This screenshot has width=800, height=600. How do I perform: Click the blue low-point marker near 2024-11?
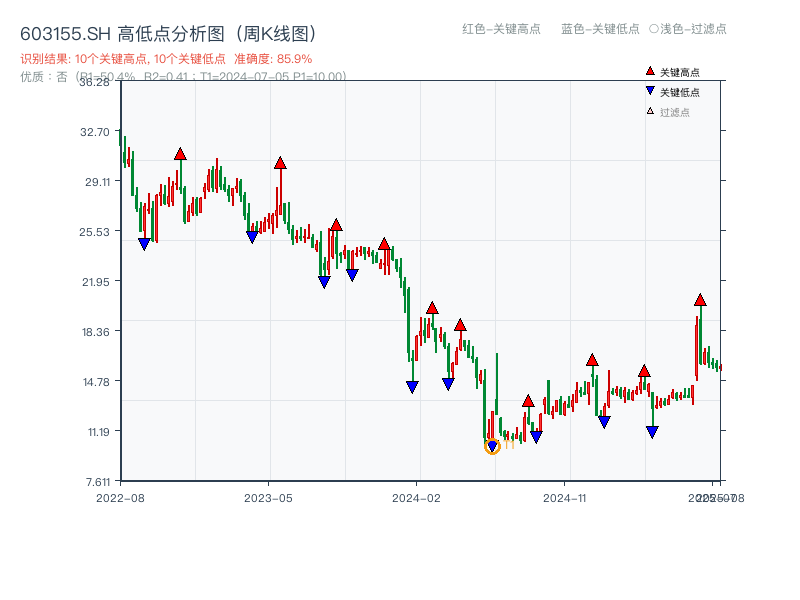[x=602, y=420]
